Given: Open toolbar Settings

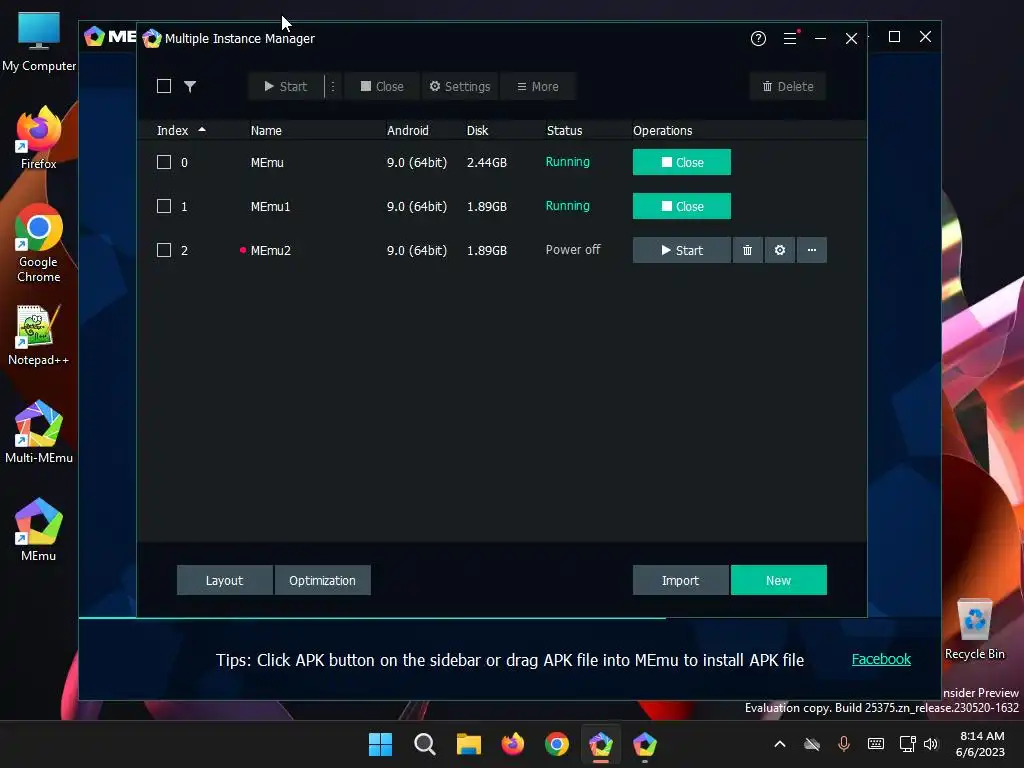Looking at the screenshot, I should (460, 86).
